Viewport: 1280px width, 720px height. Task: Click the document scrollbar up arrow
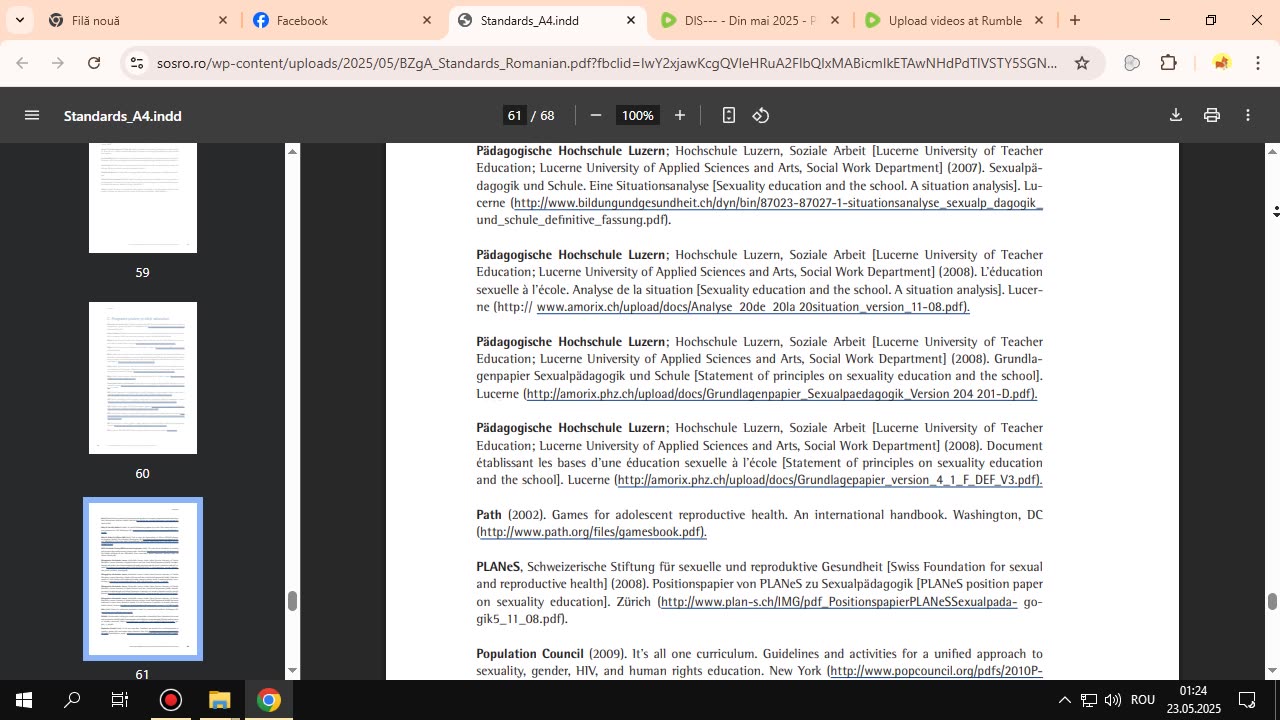coord(1272,151)
